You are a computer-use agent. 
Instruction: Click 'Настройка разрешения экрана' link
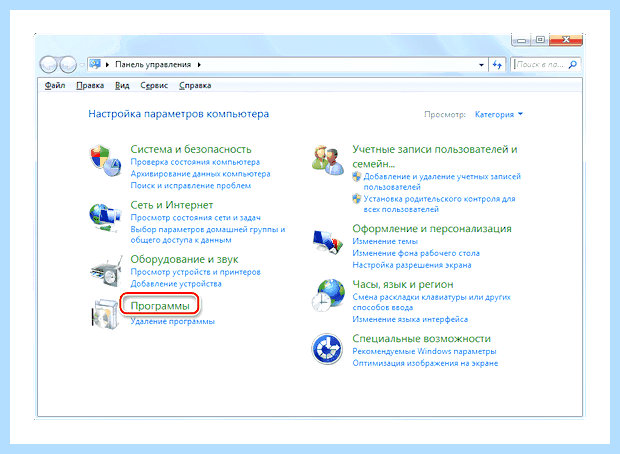click(x=412, y=265)
